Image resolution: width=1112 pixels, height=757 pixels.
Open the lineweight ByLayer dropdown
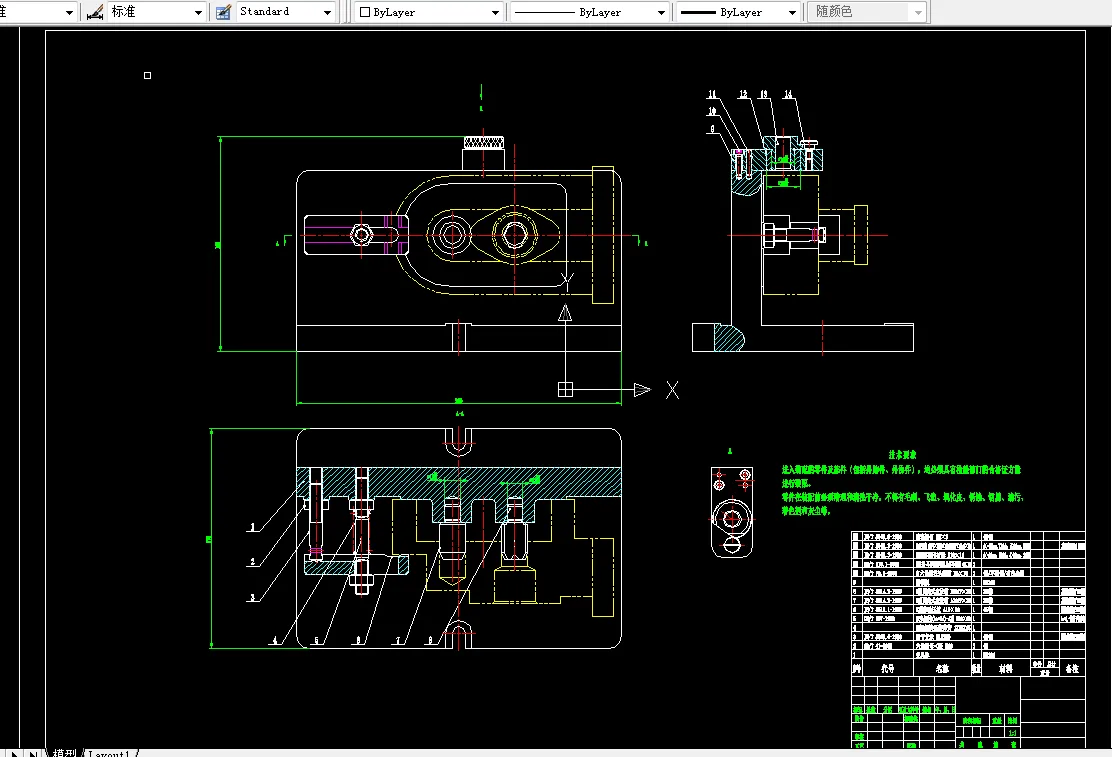(792, 12)
